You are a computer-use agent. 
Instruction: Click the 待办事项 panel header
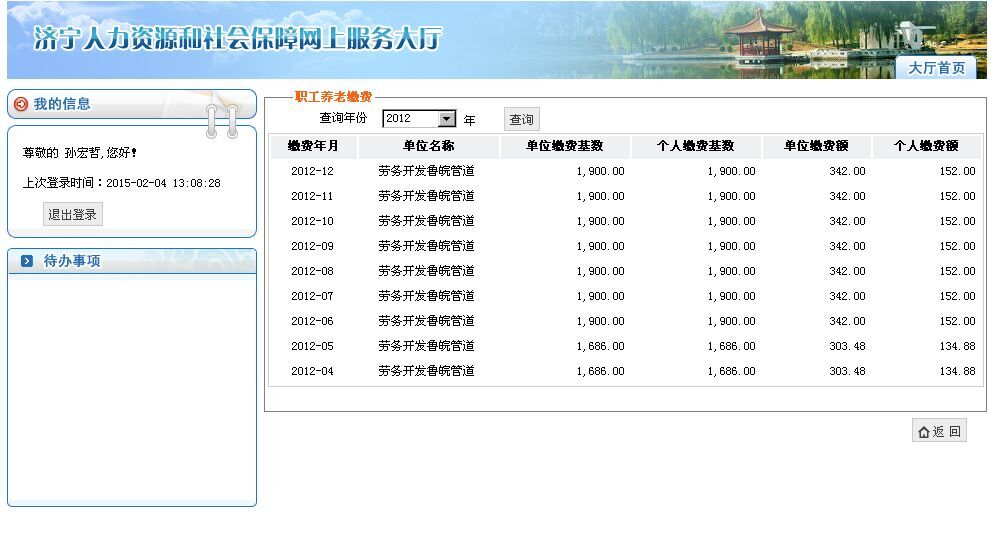[x=72, y=261]
